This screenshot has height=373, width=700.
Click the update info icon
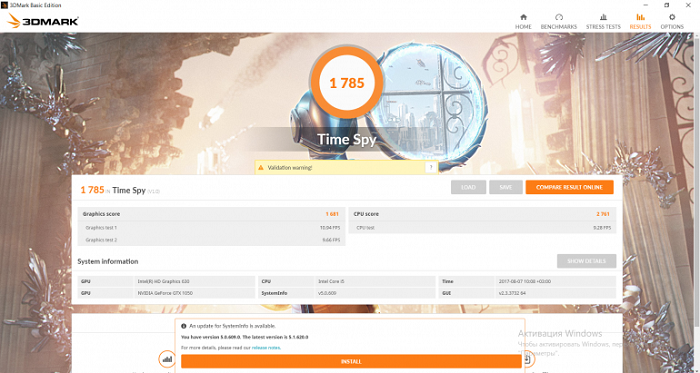[x=183, y=326]
